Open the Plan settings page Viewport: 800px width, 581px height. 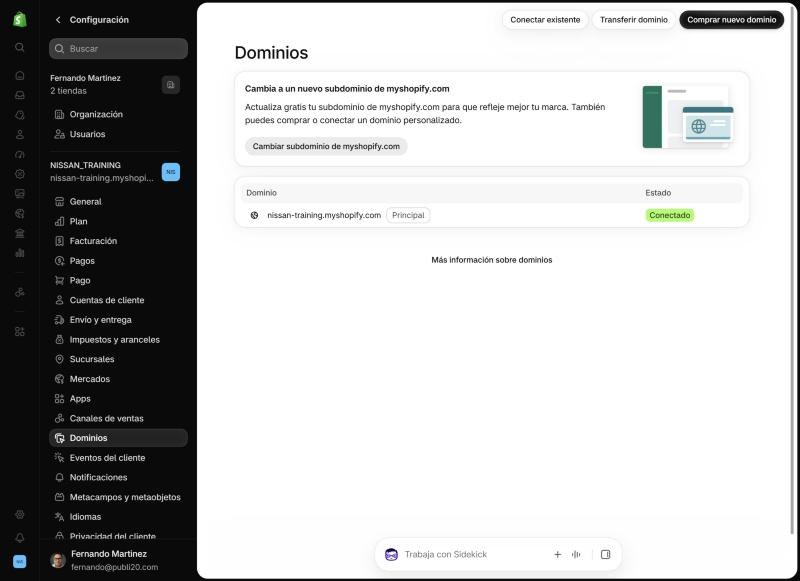tap(118, 221)
